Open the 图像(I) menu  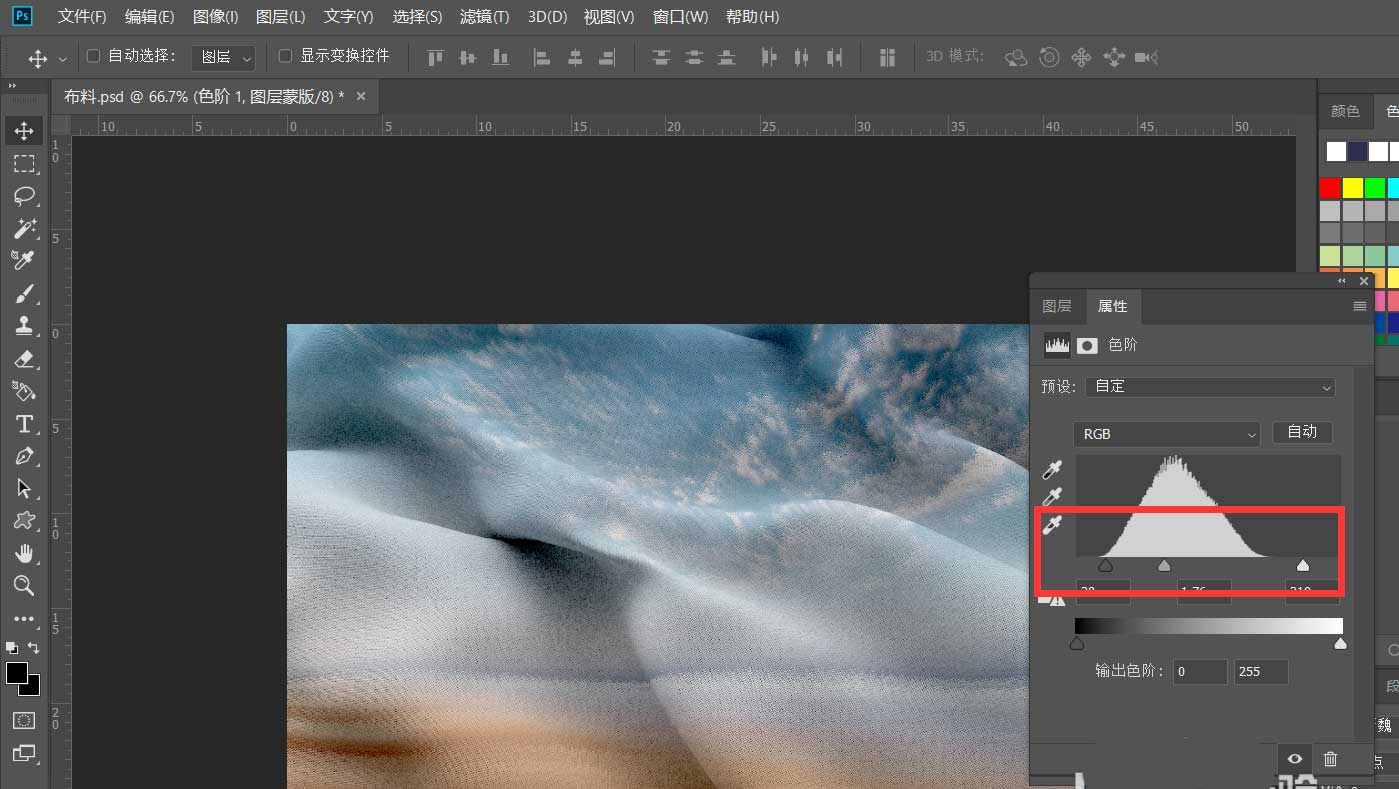[x=215, y=17]
